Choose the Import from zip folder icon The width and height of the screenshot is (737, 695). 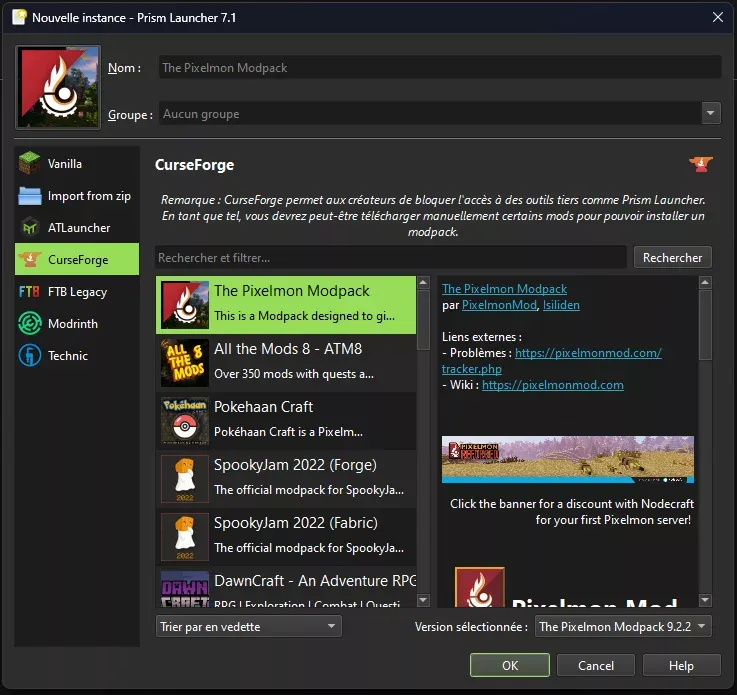[x=30, y=195]
